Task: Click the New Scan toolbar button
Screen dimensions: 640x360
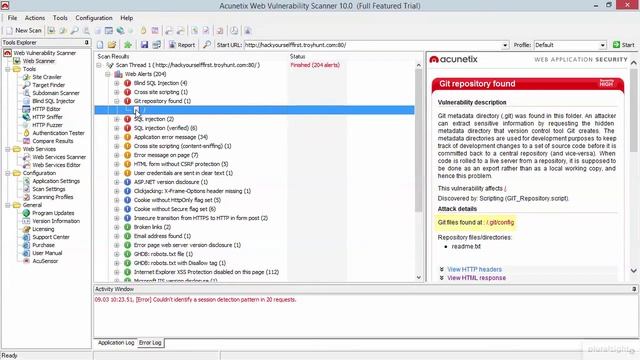Action: (x=24, y=31)
